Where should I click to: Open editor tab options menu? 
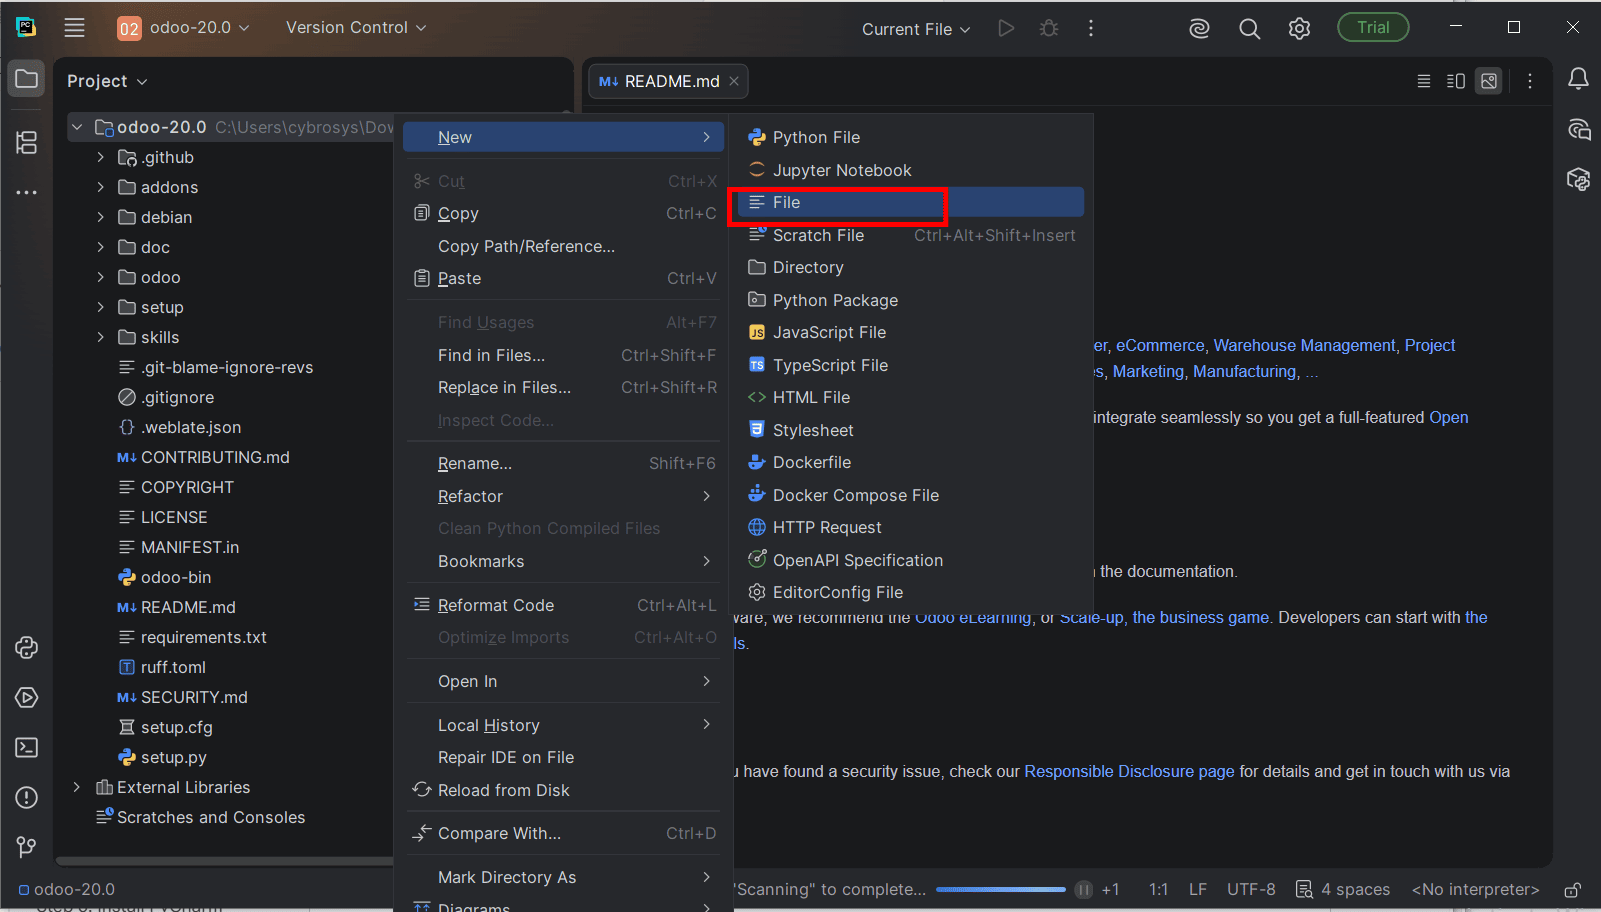[1530, 81]
